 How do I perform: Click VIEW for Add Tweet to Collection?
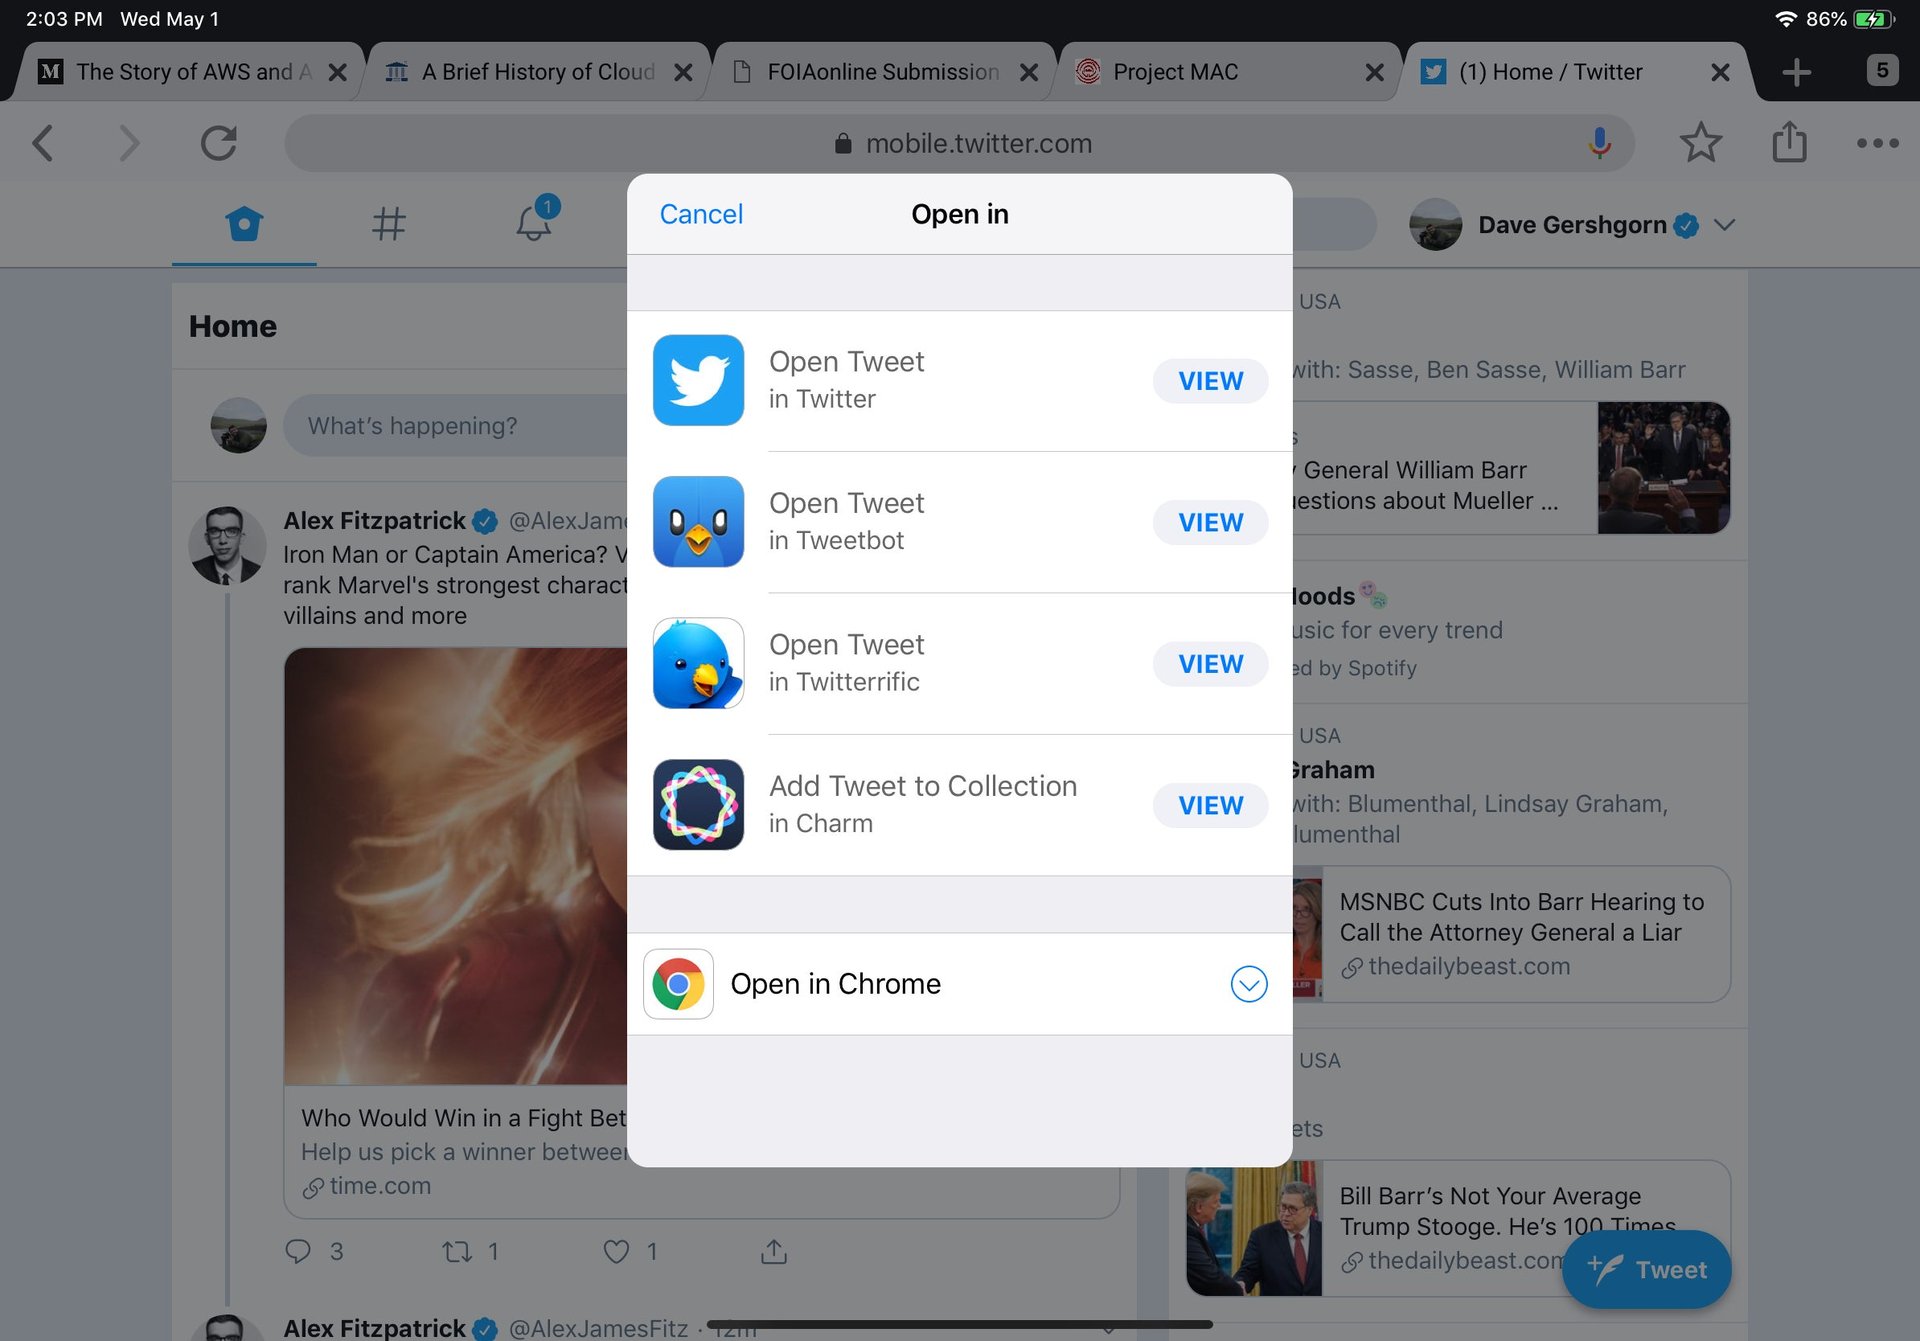[x=1210, y=805]
